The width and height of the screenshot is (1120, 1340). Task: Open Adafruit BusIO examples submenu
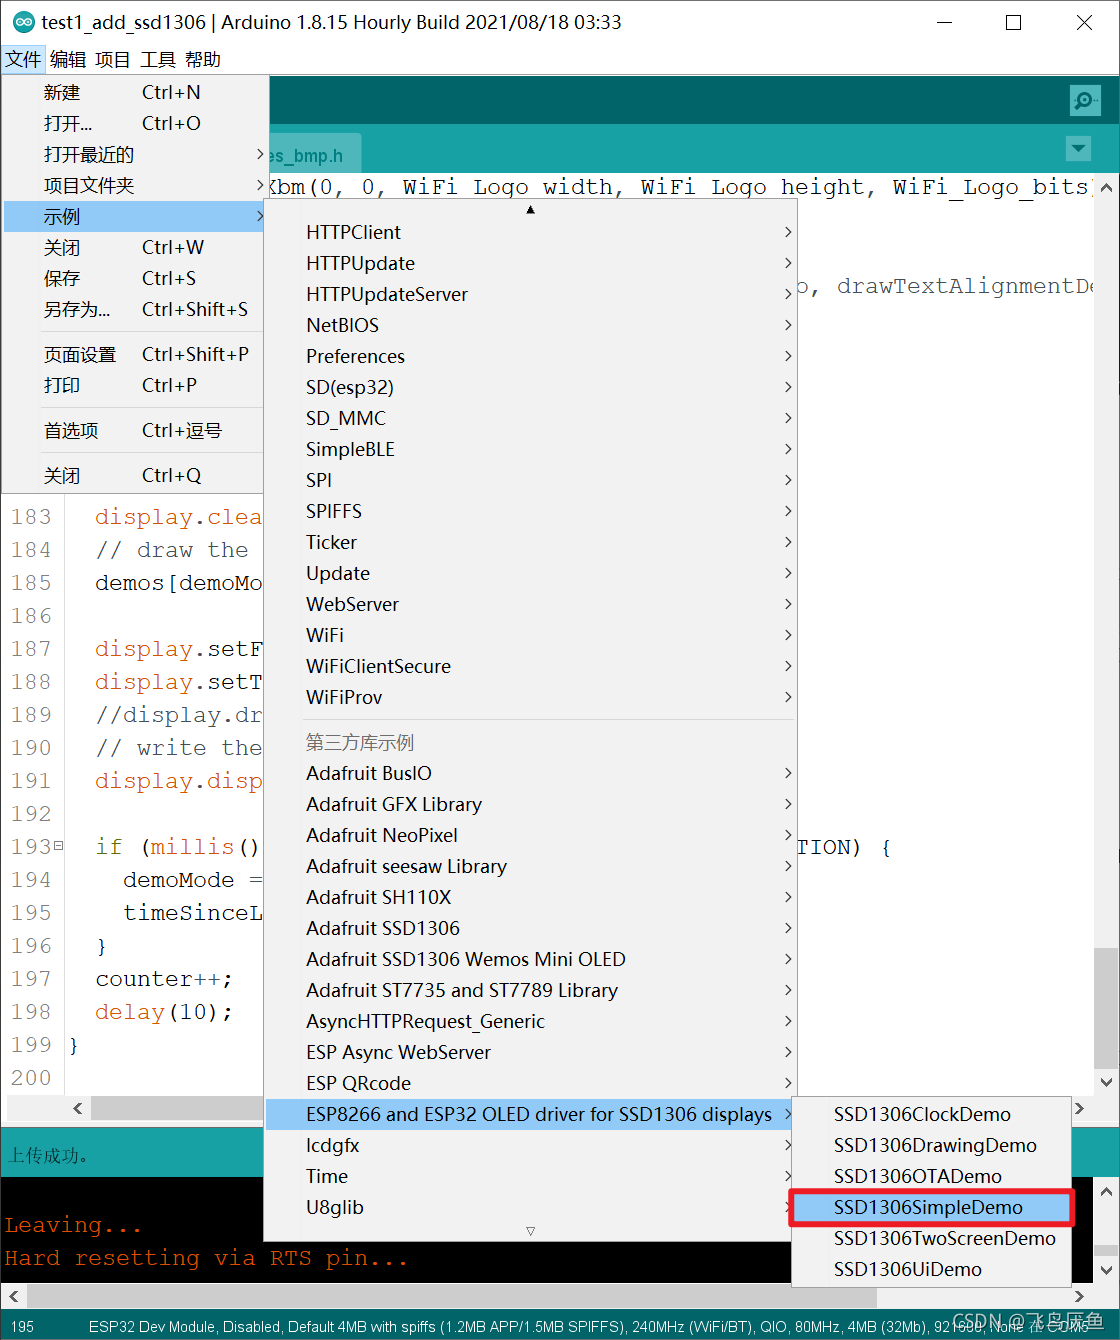pyautogui.click(x=530, y=773)
